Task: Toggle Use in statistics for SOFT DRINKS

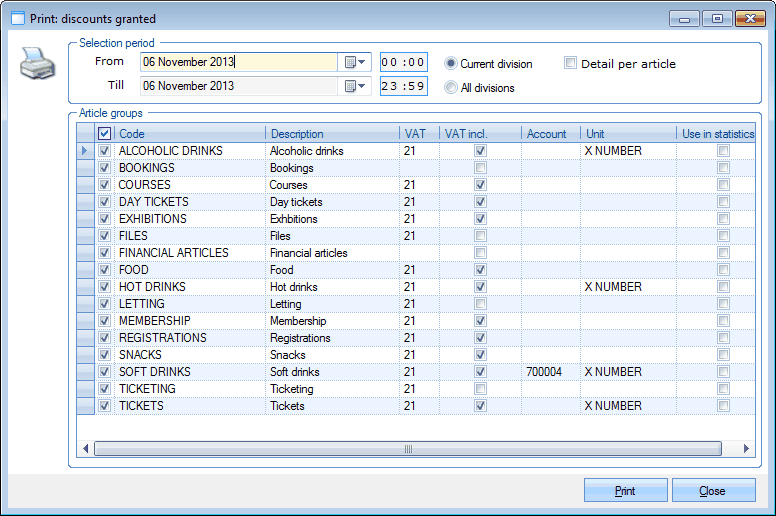Action: pos(723,372)
